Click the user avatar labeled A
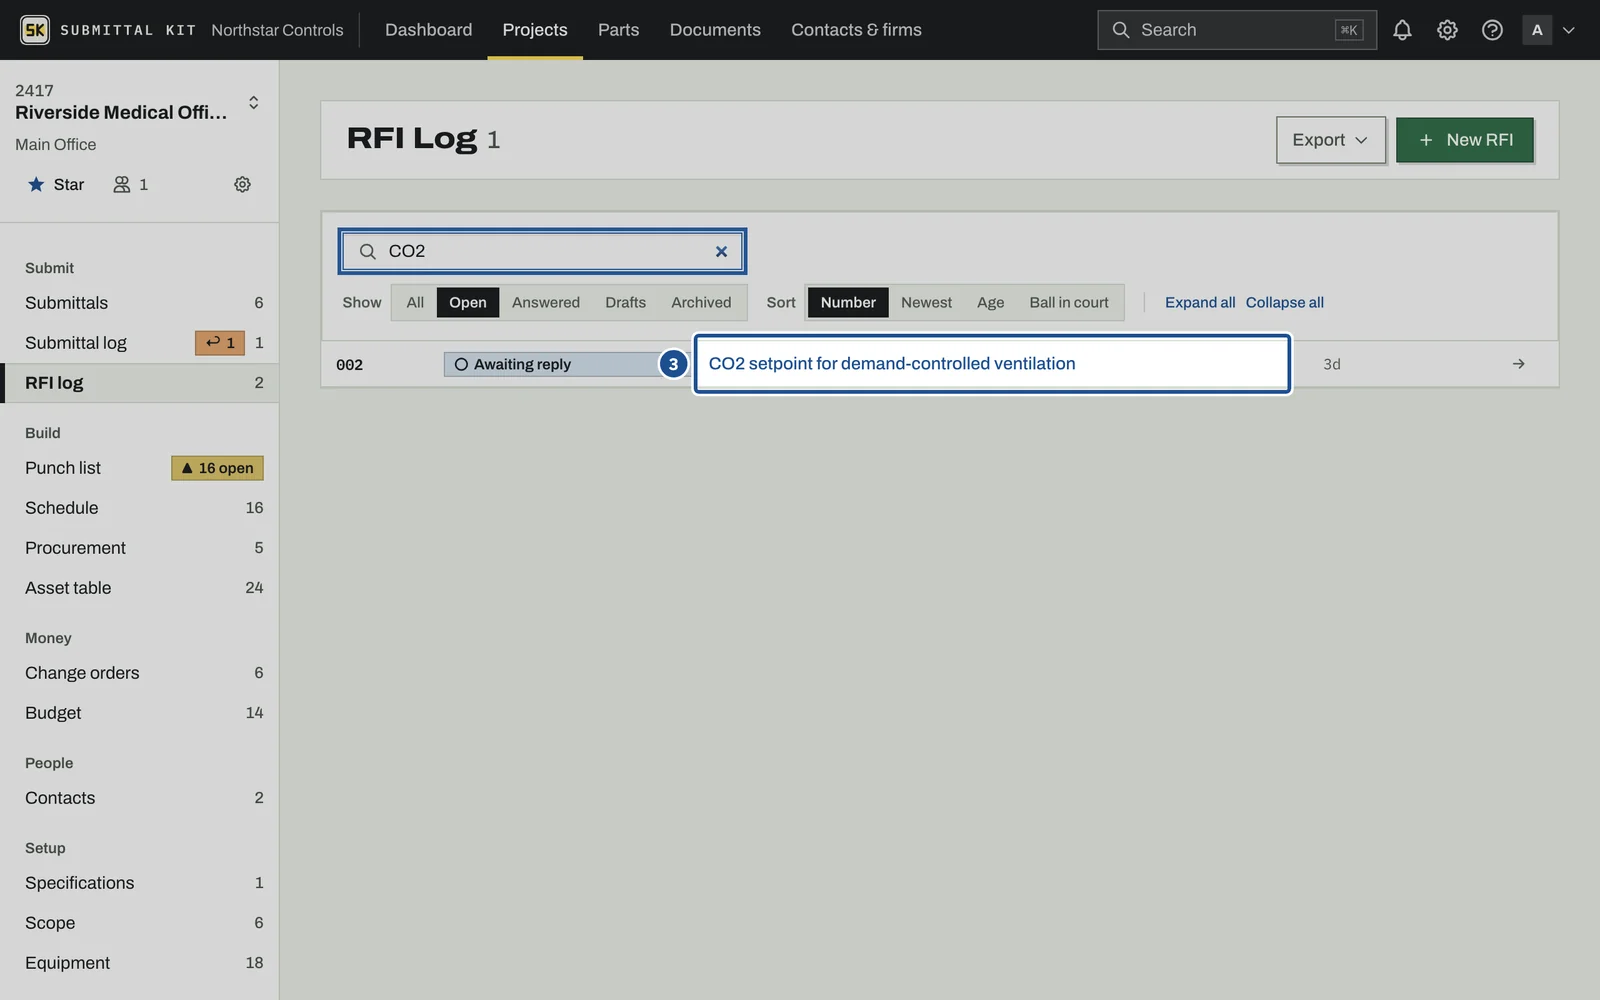The height and width of the screenshot is (1000, 1600). 1537,30
